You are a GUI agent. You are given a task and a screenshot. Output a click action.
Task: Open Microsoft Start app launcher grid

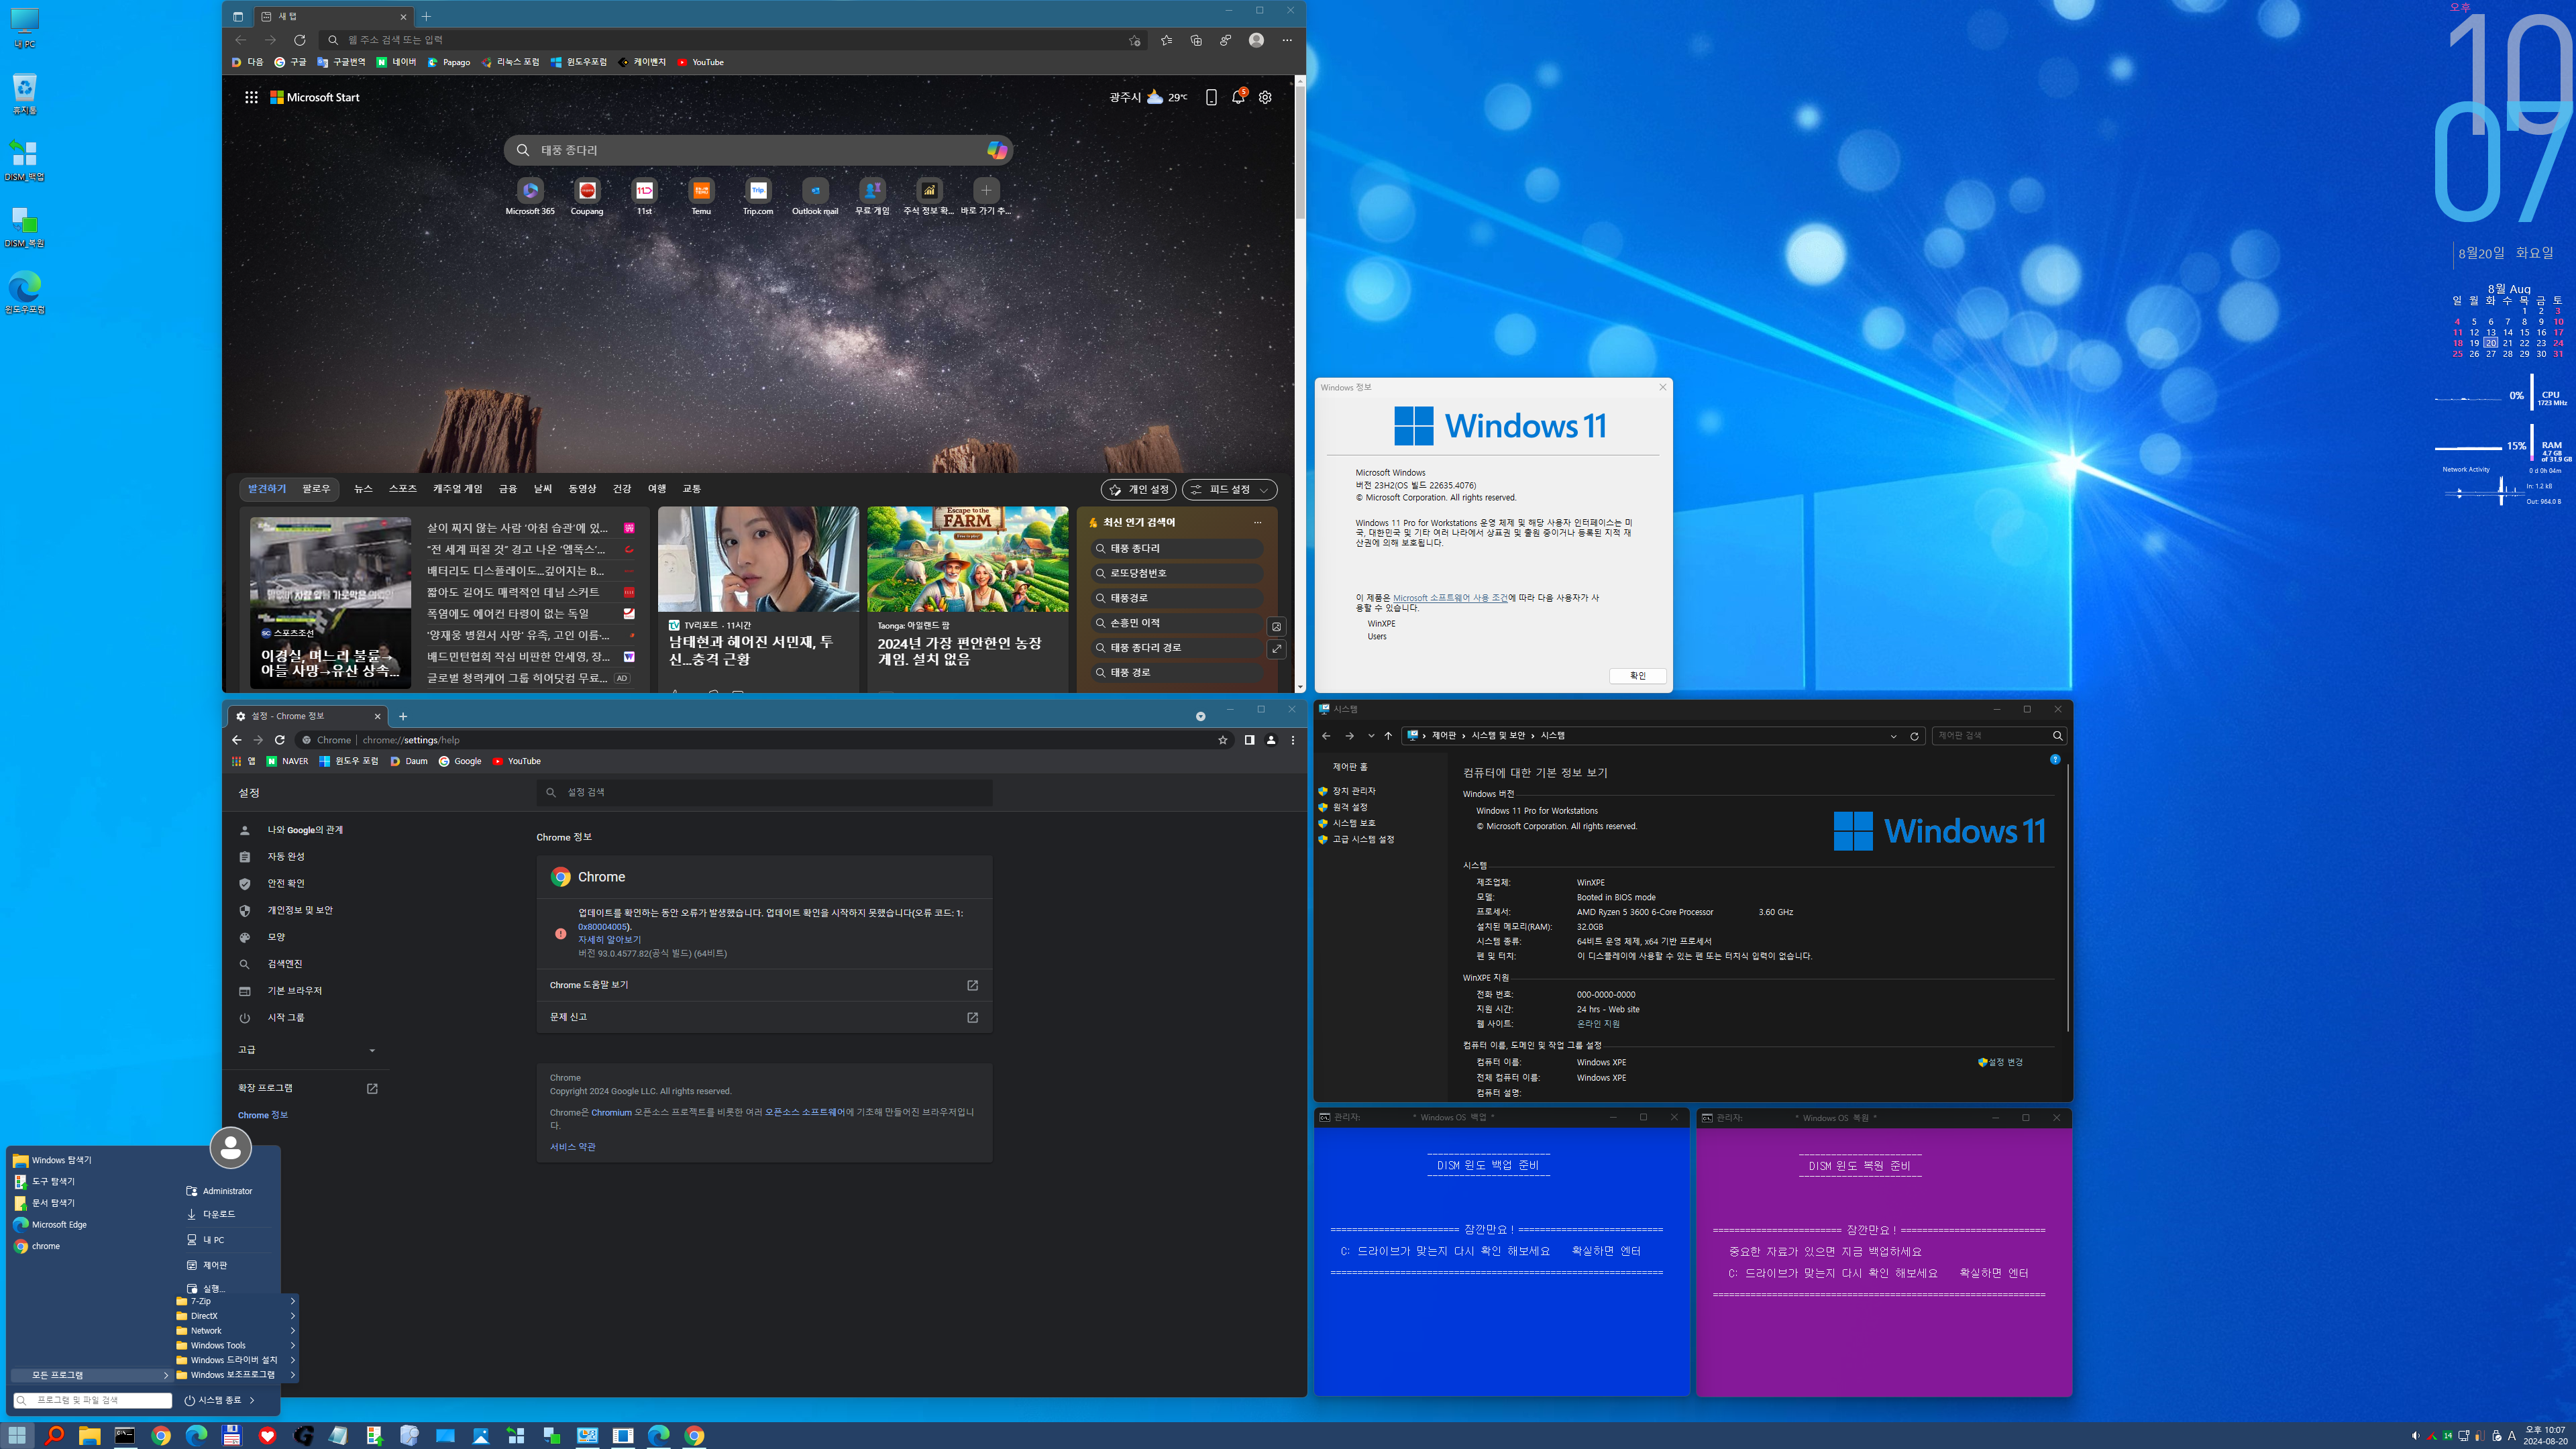(x=251, y=97)
